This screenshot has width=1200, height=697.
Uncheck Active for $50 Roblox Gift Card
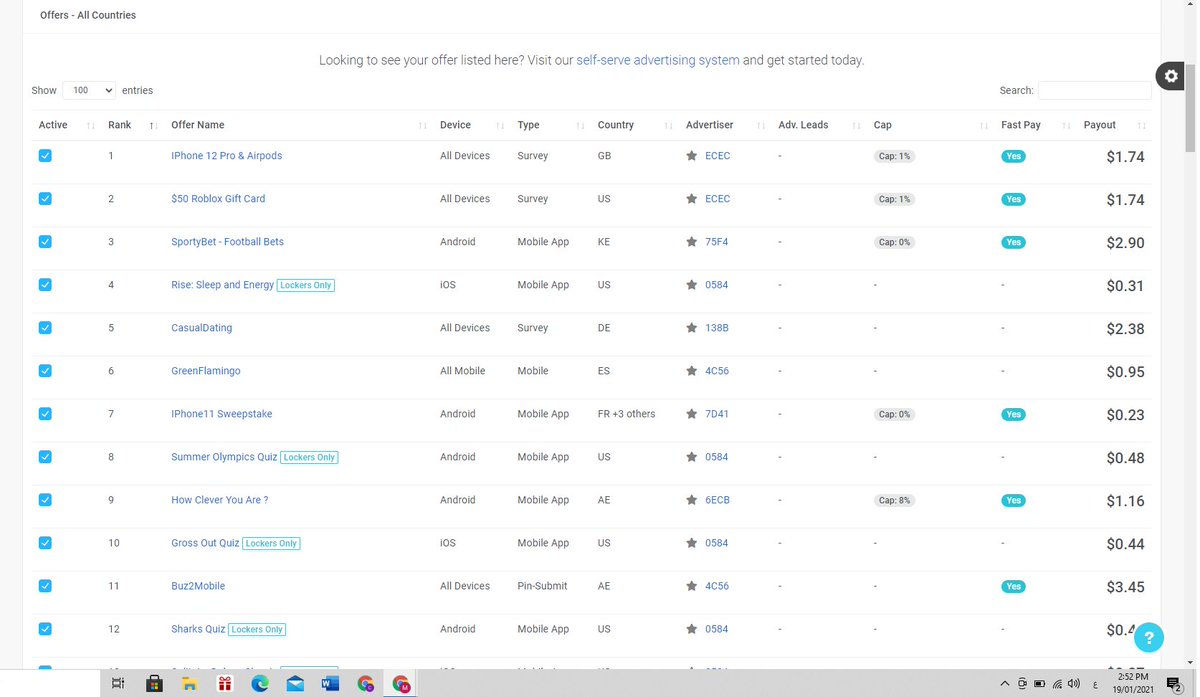coord(45,199)
